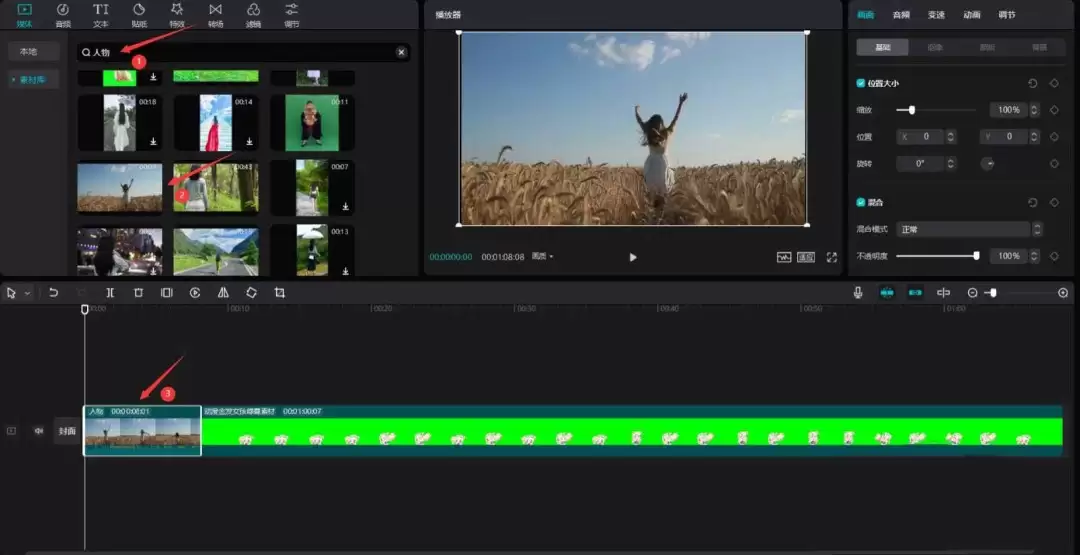This screenshot has height=555, width=1080.
Task: Toggle the 位置大小 checkbox
Action: [x=861, y=83]
